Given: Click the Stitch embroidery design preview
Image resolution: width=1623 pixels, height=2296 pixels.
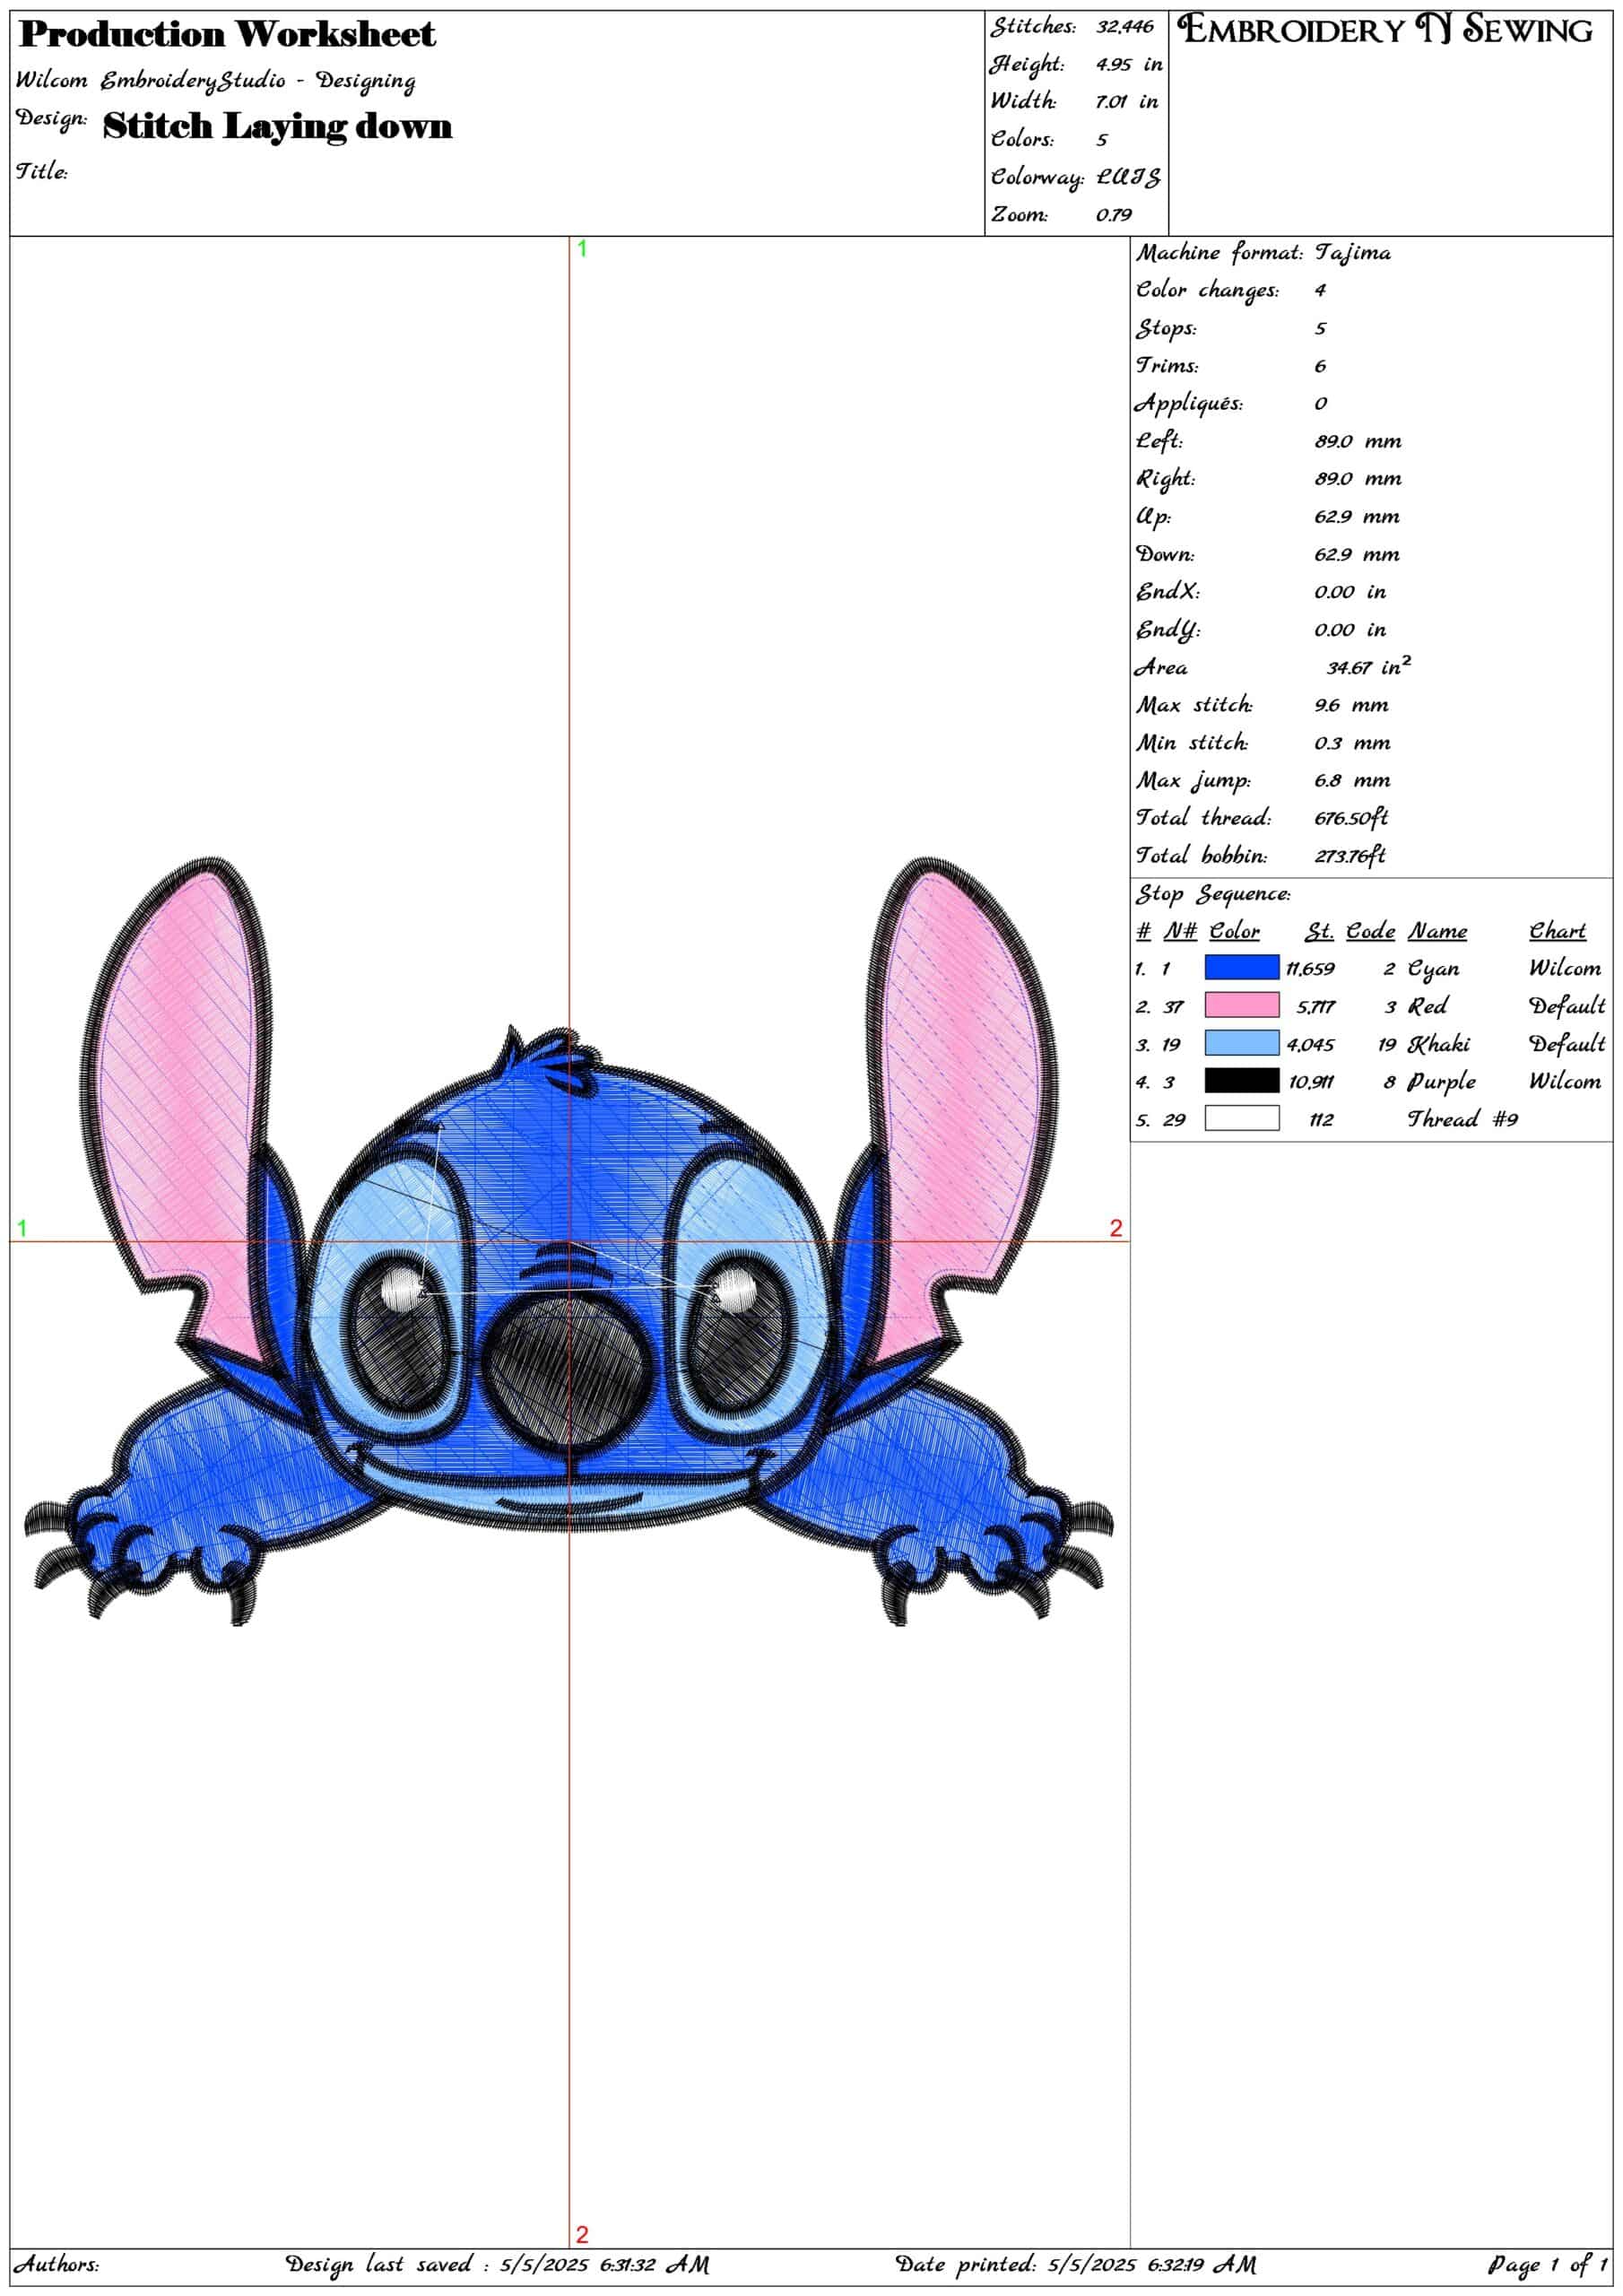Looking at the screenshot, I should (x=568, y=1241).
